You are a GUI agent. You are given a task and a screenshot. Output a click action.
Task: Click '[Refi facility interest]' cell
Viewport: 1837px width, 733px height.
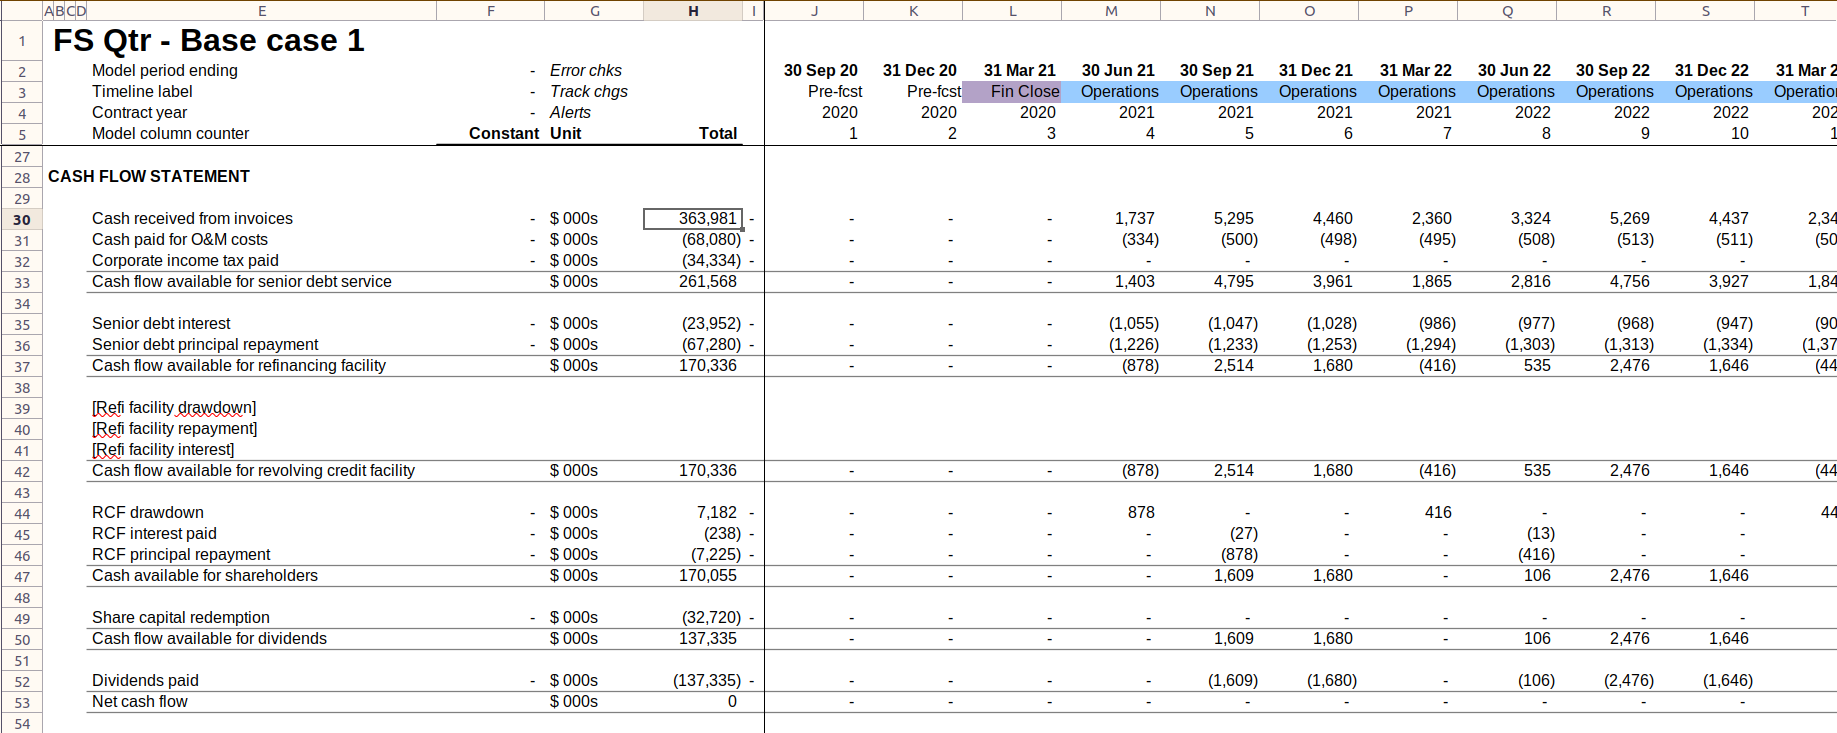[x=163, y=450]
